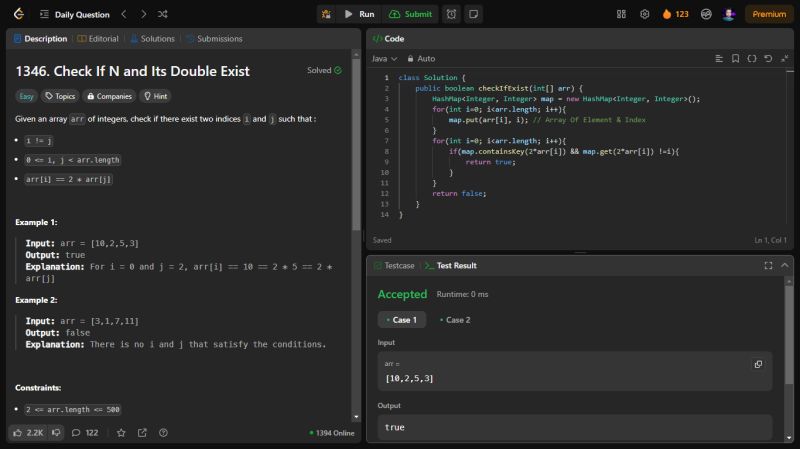Open the Java language dropdown
The image size is (800, 449).
click(384, 59)
